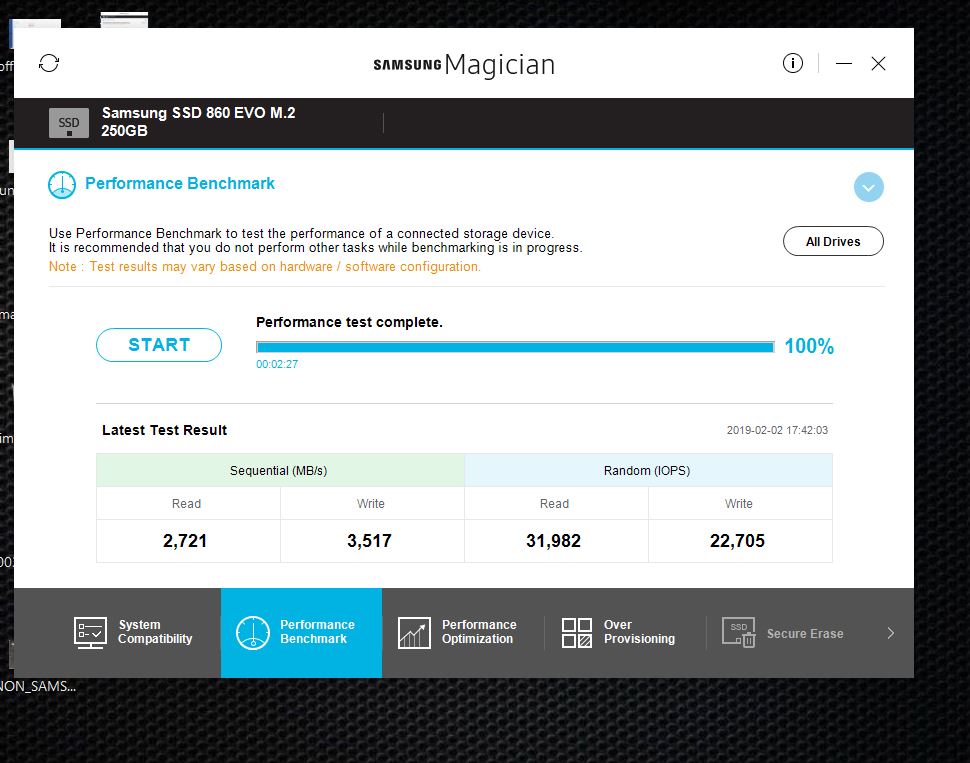Click the Performance Benchmark header icon
The width and height of the screenshot is (970, 763).
(x=62, y=184)
